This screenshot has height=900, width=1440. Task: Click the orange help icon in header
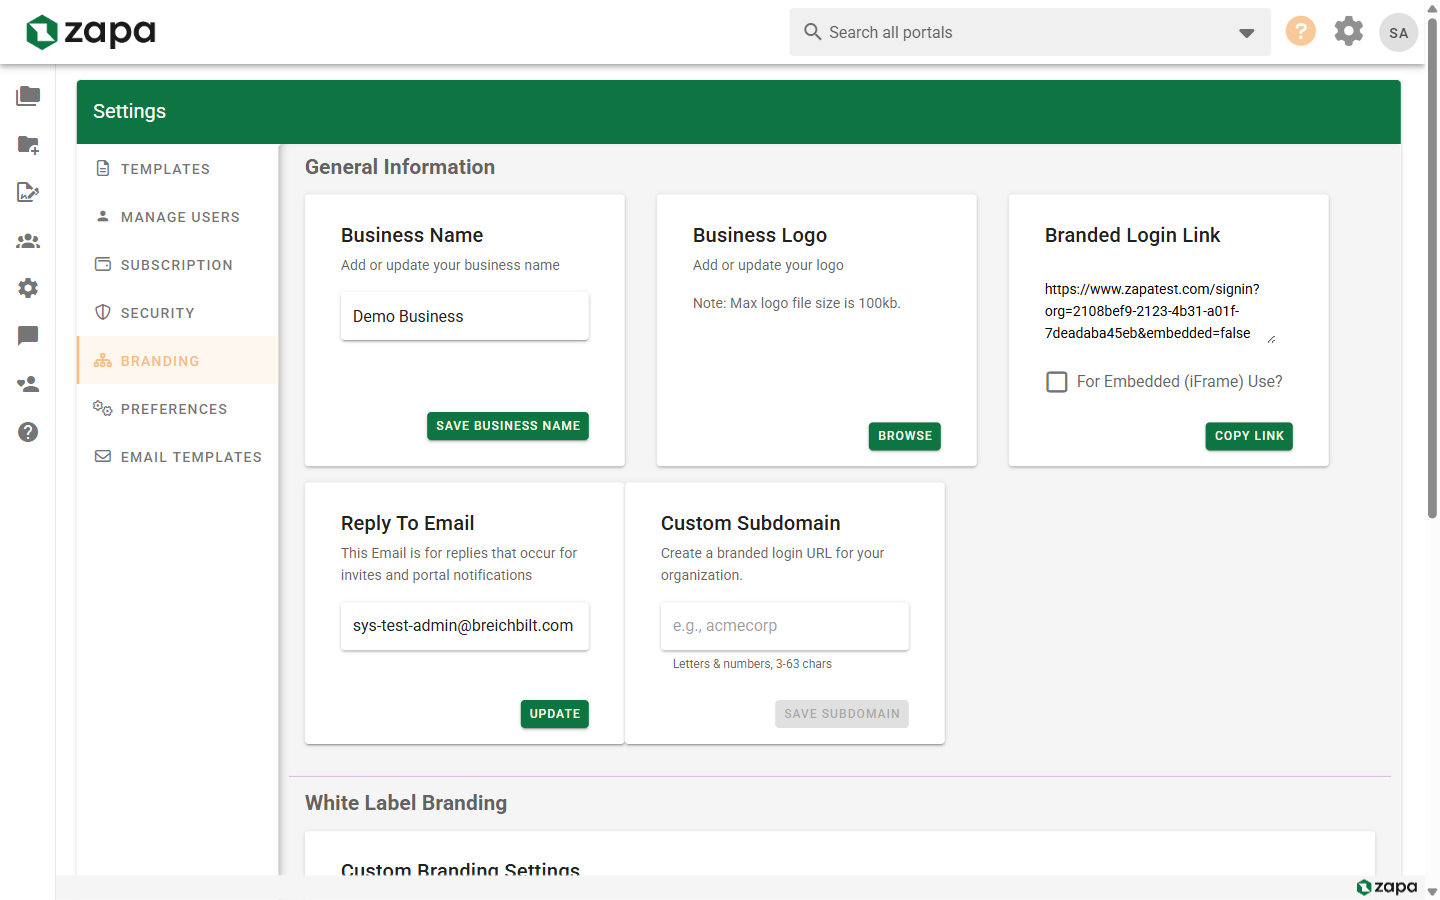click(1300, 31)
